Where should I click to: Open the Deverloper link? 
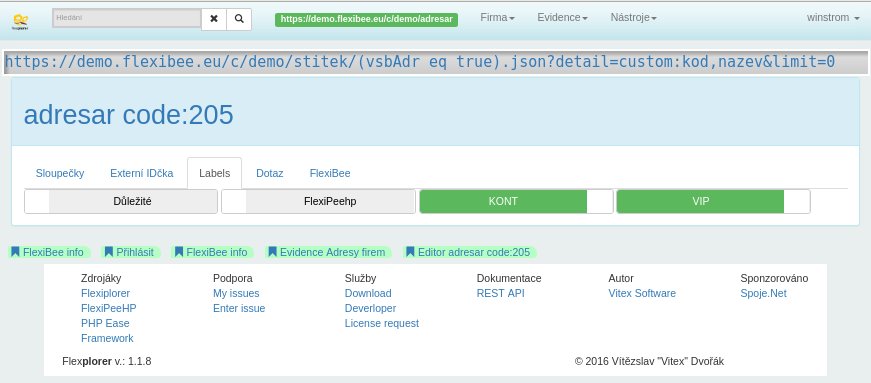pos(371,308)
